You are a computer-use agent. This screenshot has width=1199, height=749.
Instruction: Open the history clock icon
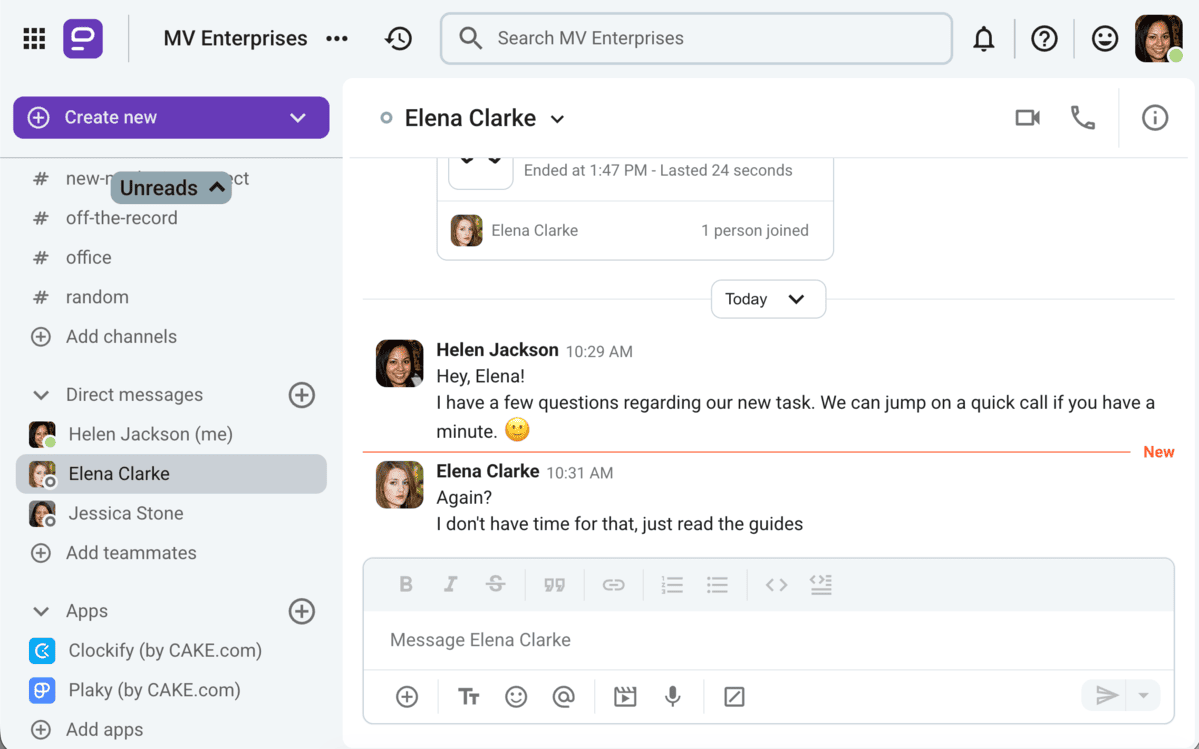398,39
